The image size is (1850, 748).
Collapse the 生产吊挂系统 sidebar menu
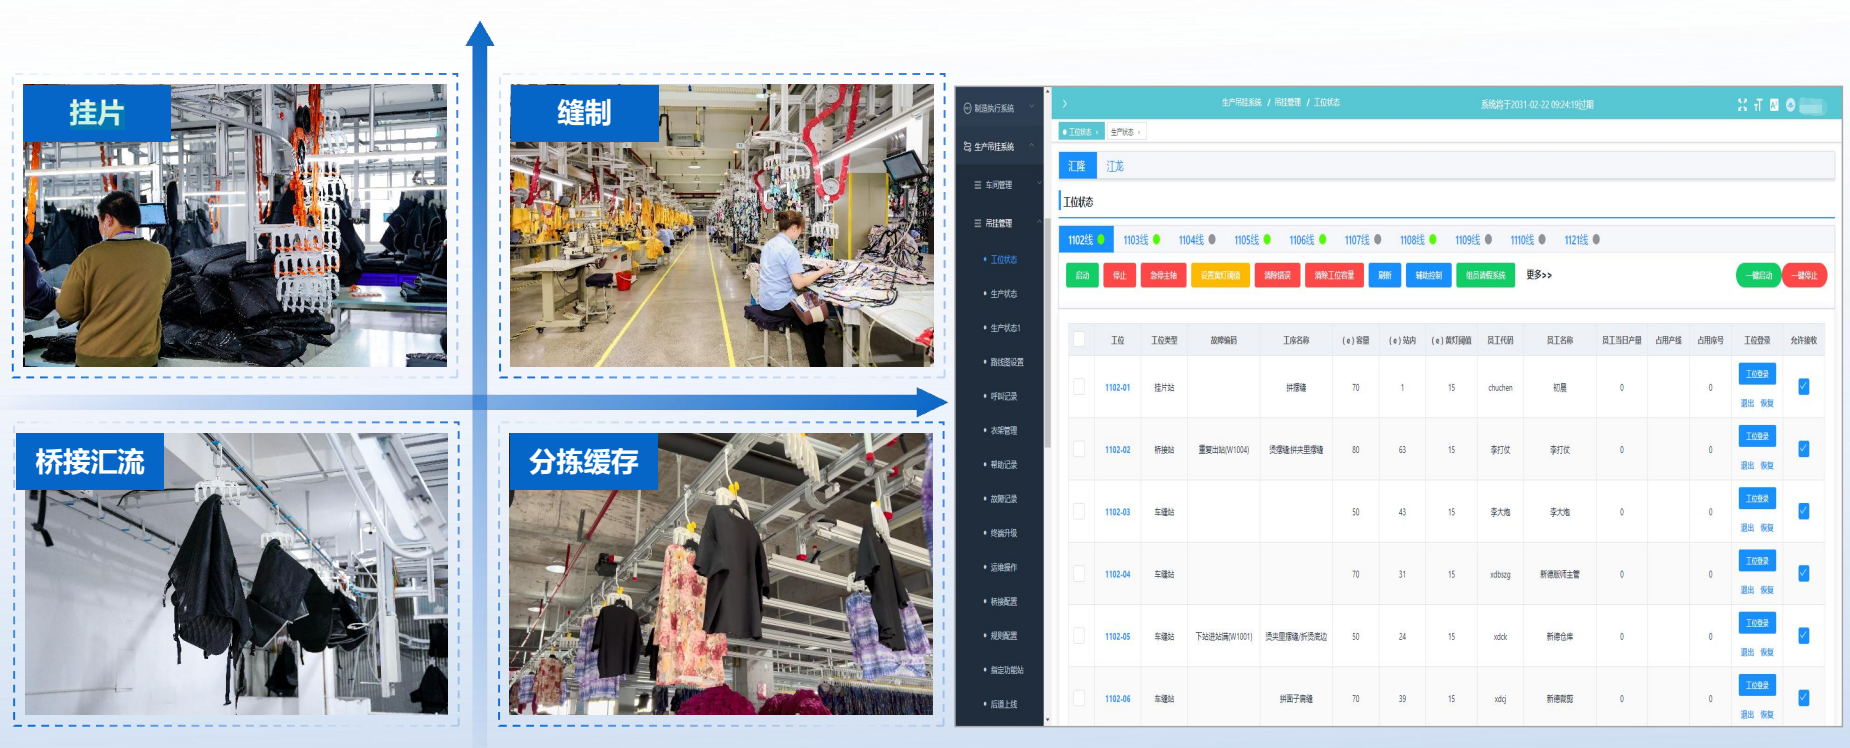coord(1031,146)
